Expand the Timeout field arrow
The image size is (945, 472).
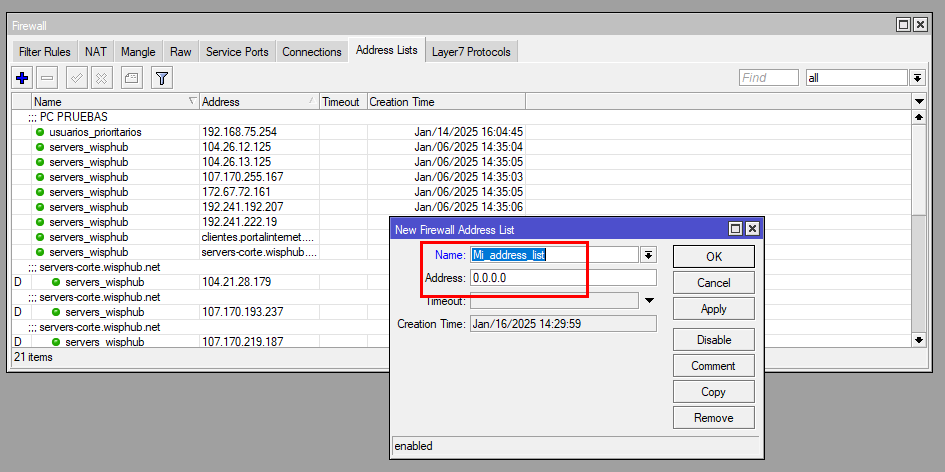pyautogui.click(x=648, y=300)
